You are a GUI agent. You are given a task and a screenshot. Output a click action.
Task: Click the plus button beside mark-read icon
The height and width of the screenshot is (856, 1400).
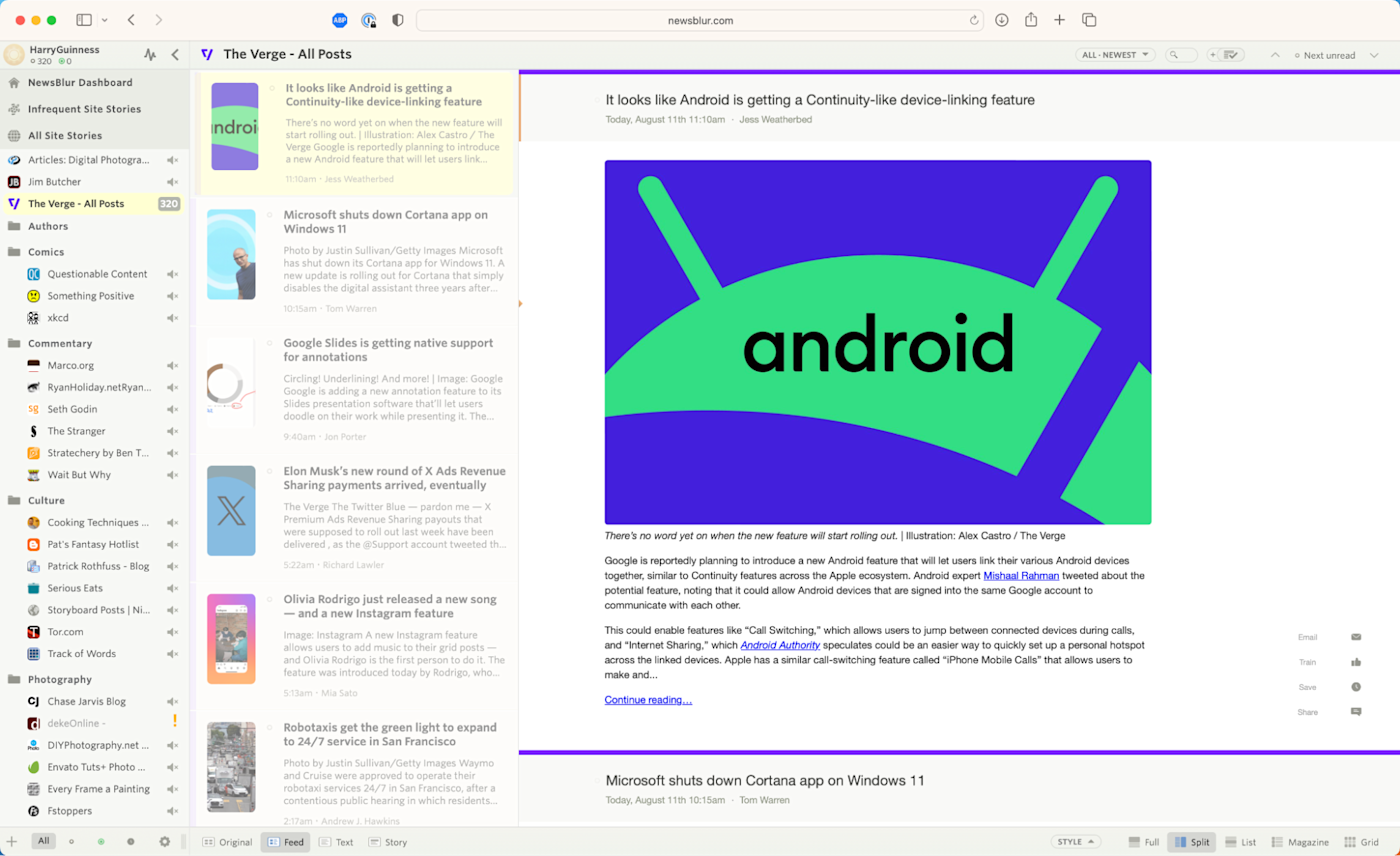point(1213,55)
